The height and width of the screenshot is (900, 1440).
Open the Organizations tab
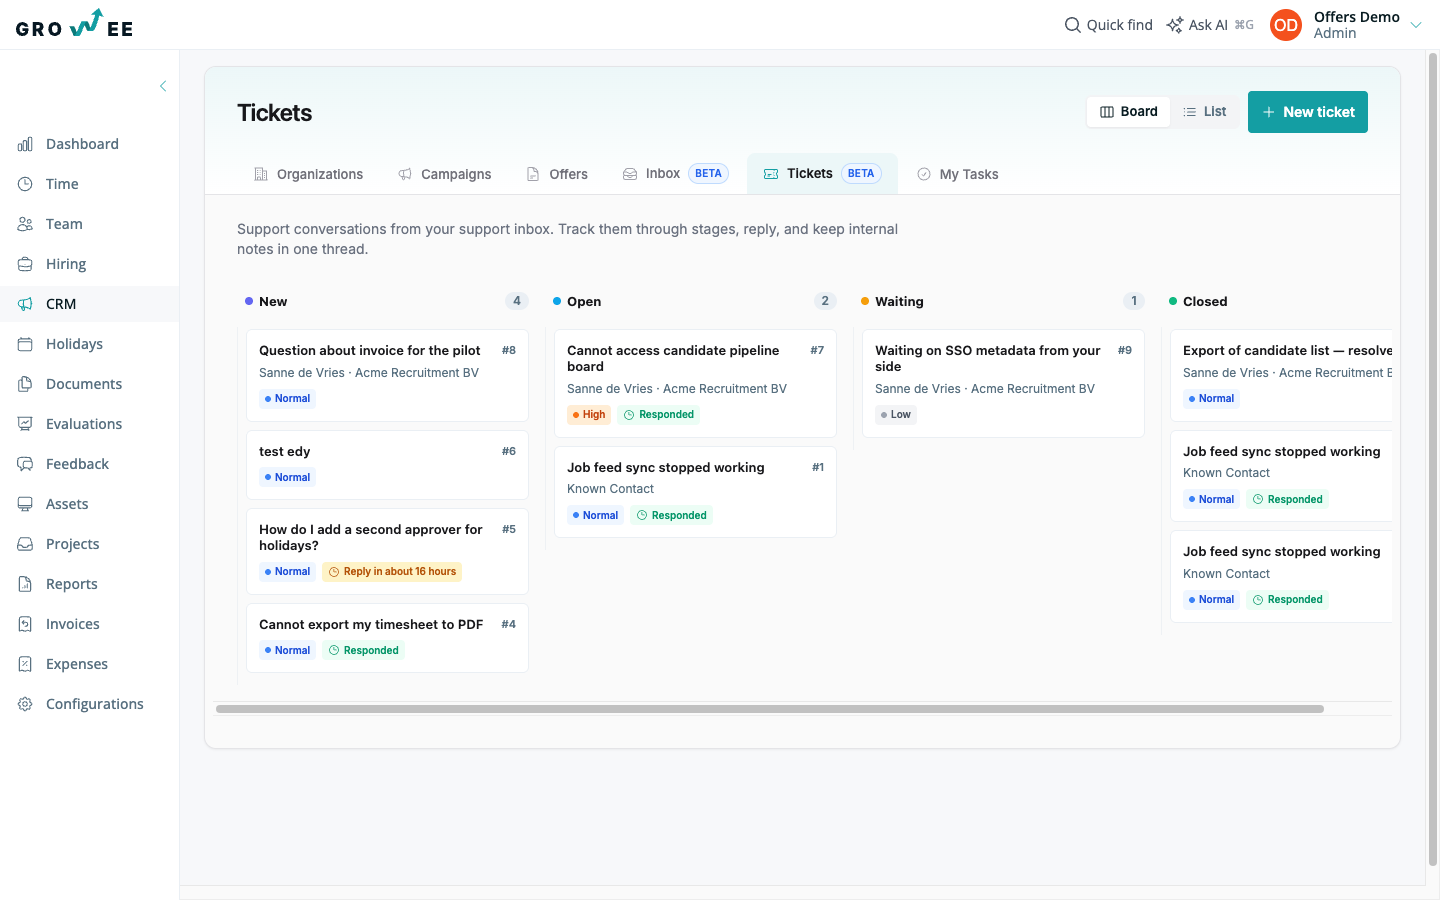[x=309, y=174]
